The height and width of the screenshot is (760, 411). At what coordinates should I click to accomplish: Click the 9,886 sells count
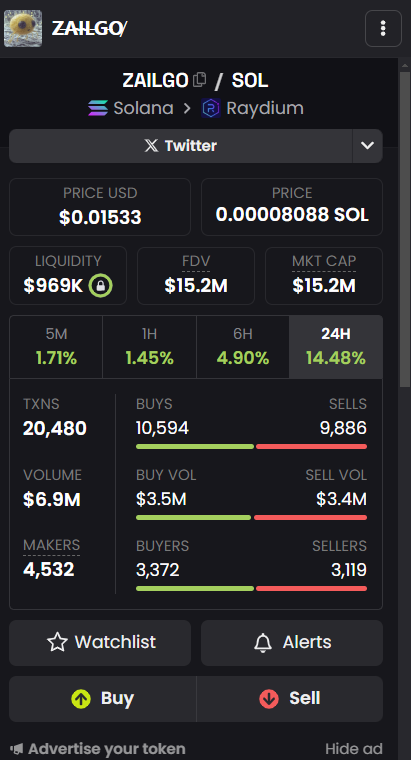[x=343, y=428]
